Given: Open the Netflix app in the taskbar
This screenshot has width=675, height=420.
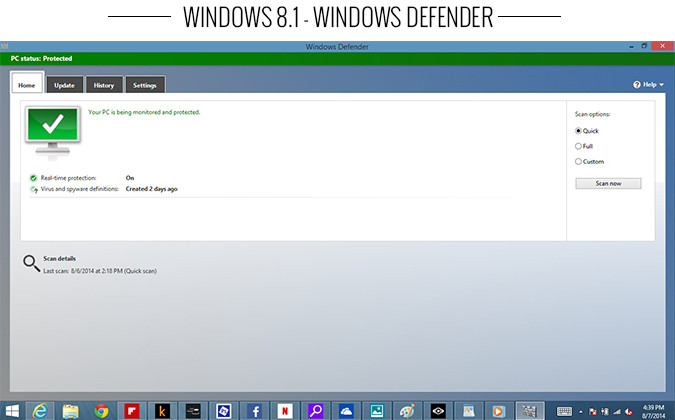Looking at the screenshot, I should coord(284,410).
